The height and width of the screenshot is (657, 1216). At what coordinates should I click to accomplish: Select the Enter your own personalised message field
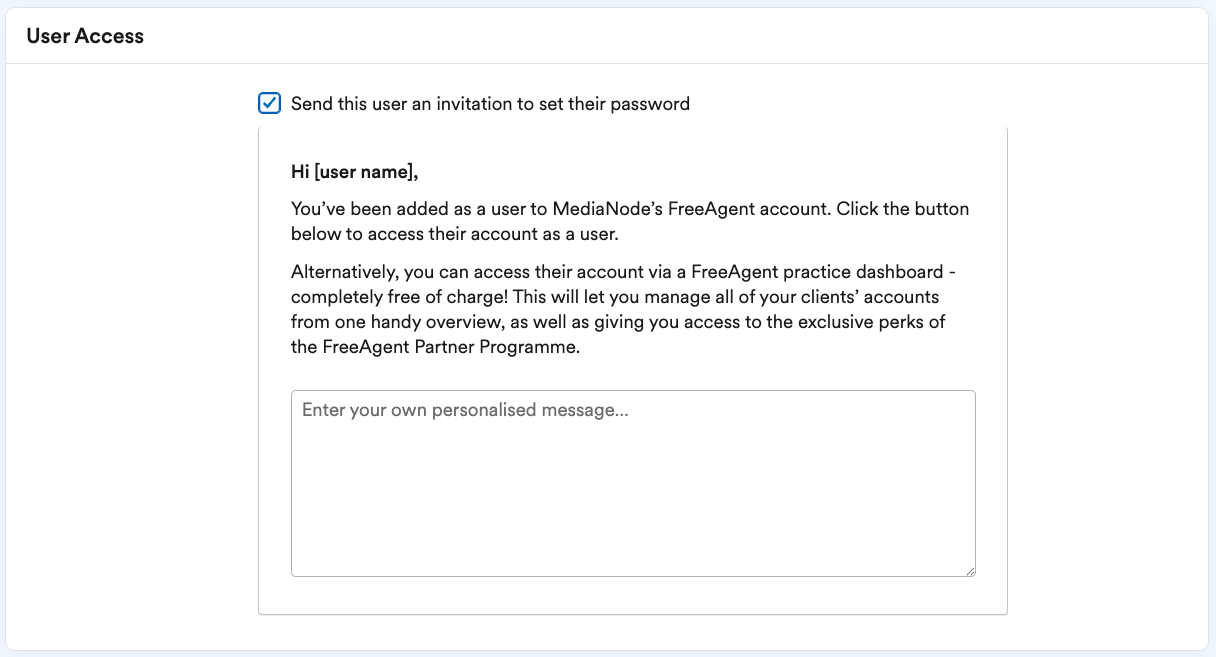tap(630, 480)
